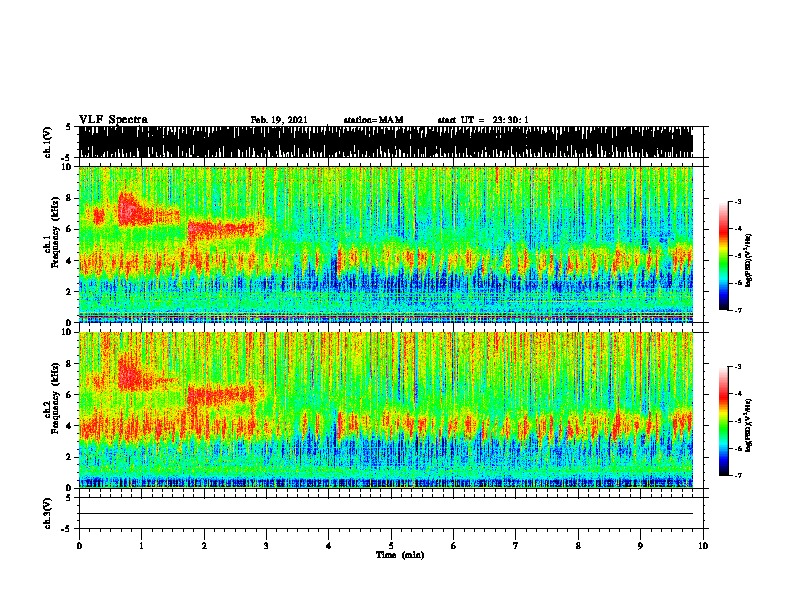Click the "station=MAM" header label
The width and height of the screenshot is (792, 612).
[x=373, y=120]
